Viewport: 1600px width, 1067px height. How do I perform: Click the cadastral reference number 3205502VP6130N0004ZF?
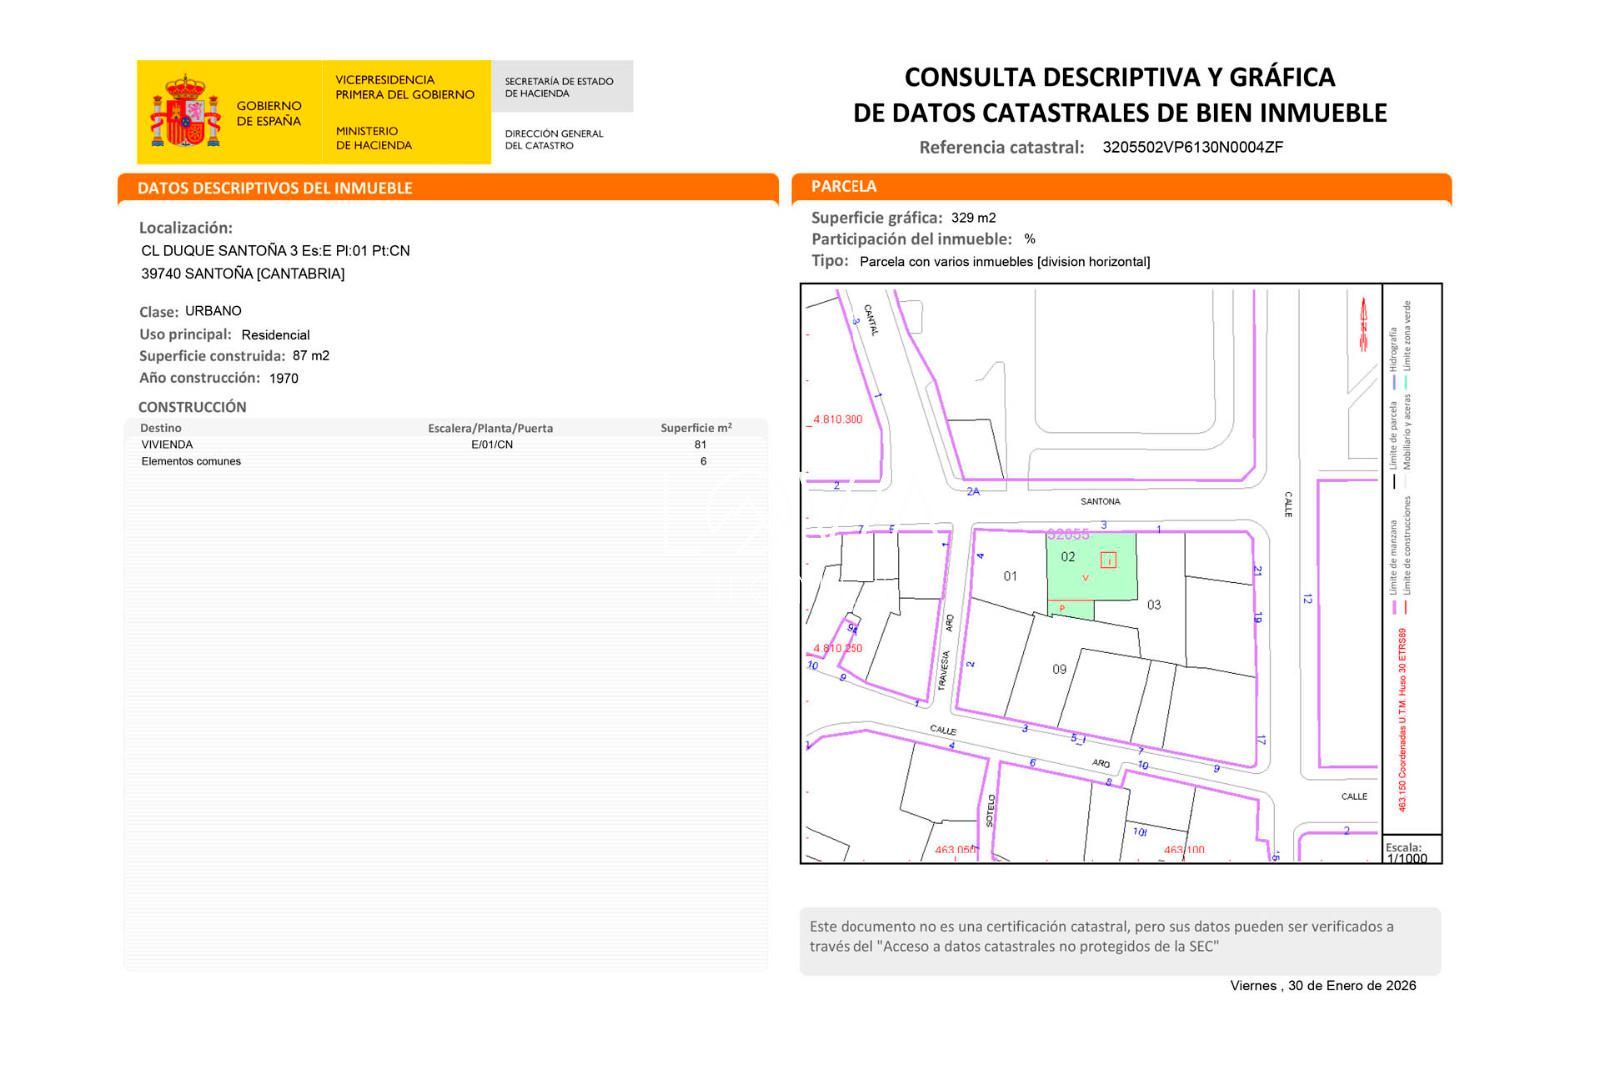(x=1192, y=147)
